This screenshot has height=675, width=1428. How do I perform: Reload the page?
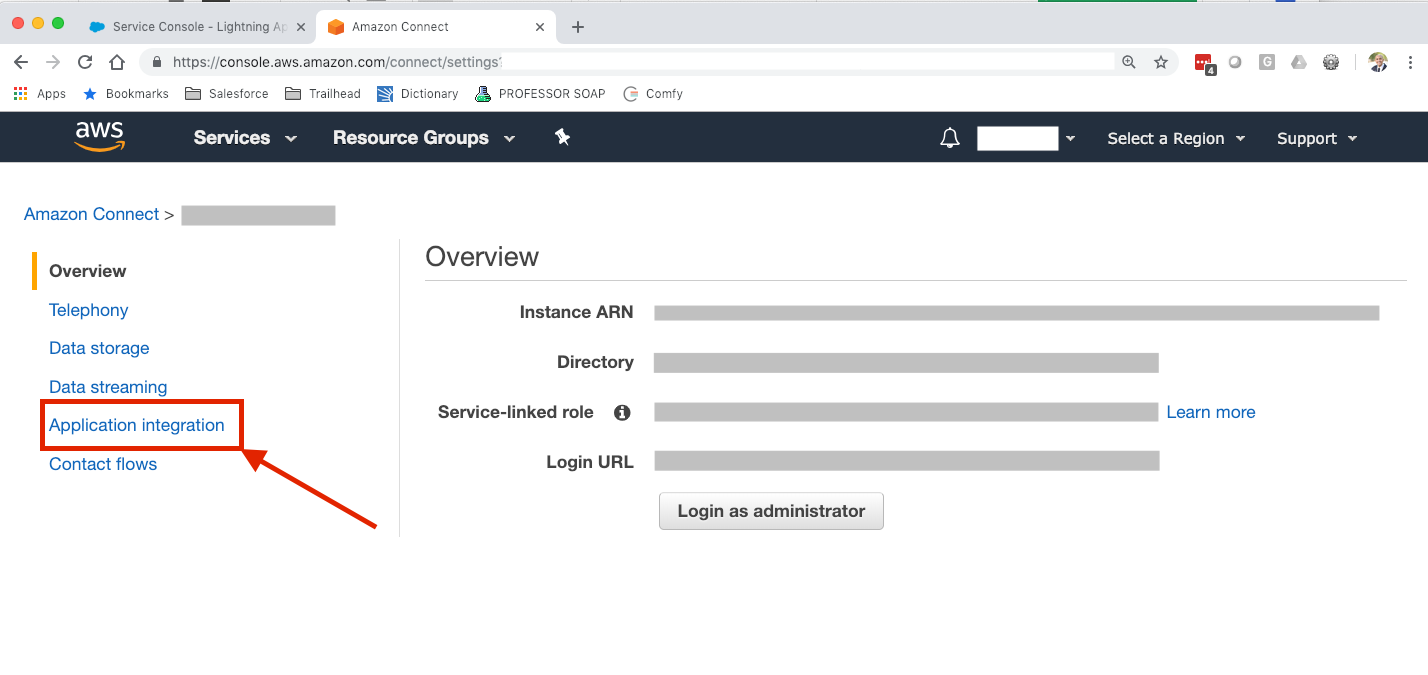tap(85, 62)
